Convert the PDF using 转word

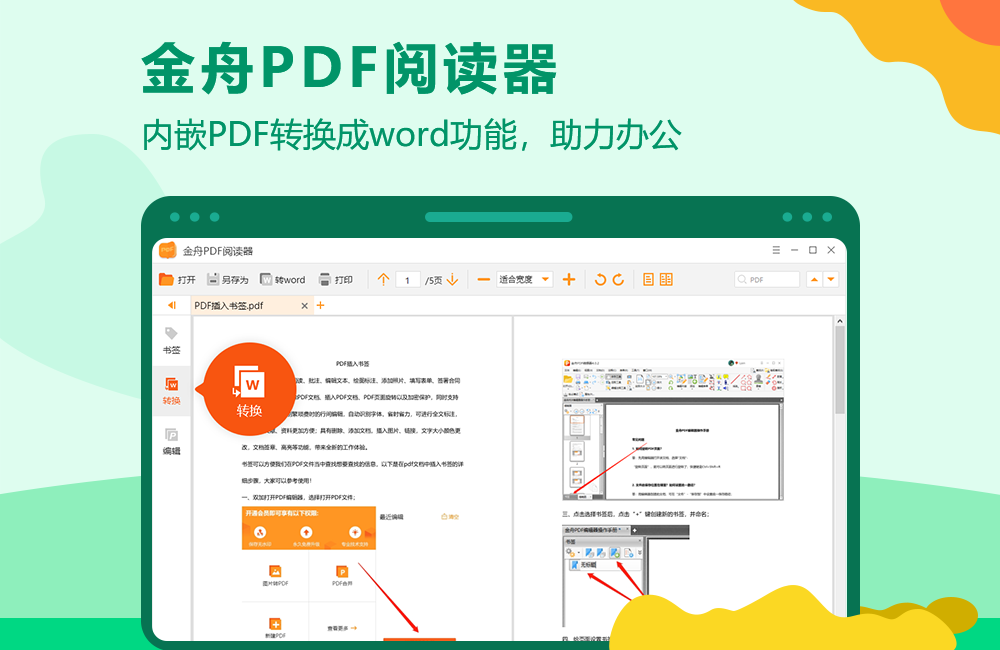276,278
